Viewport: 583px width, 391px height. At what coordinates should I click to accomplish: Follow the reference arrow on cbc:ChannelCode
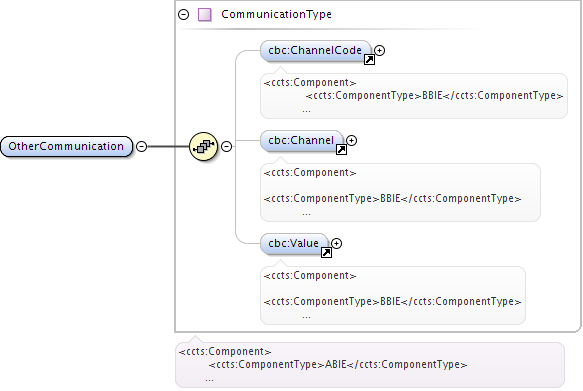pyautogui.click(x=369, y=59)
